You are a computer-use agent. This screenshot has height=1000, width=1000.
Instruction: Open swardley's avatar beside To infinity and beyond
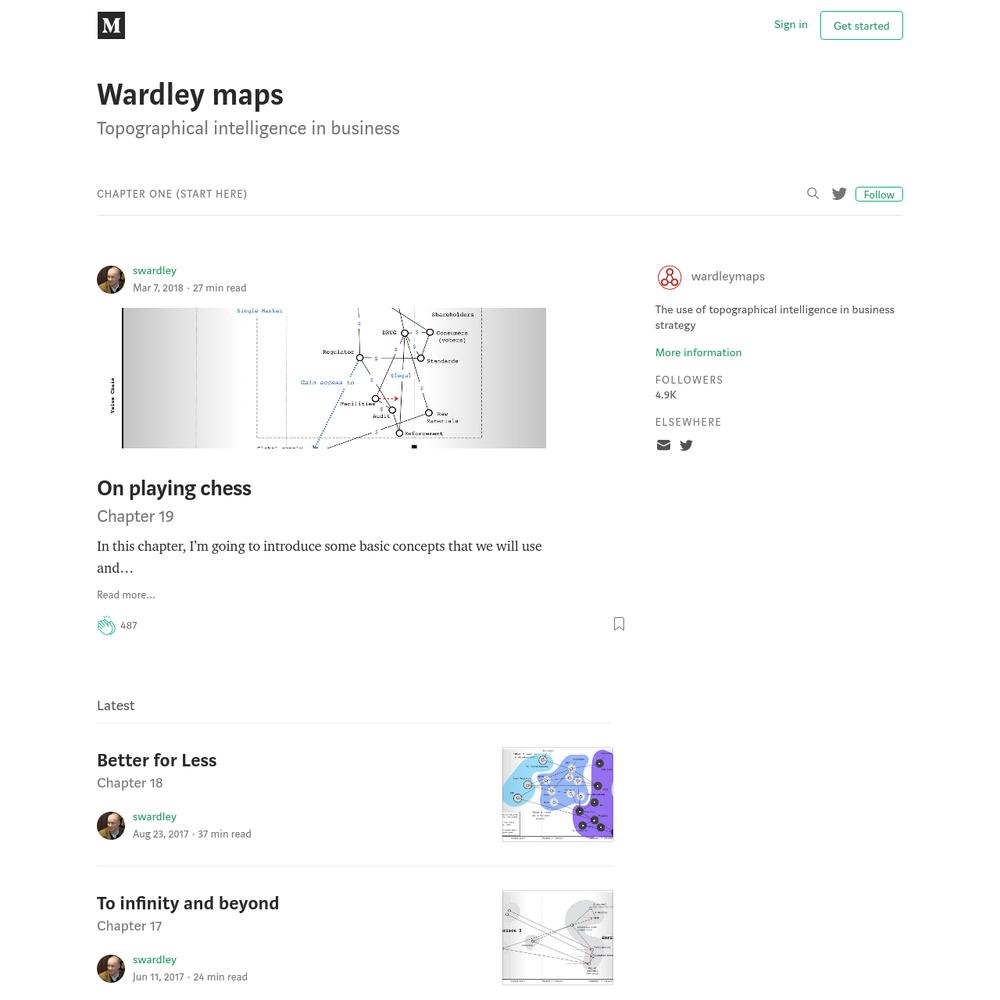tap(111, 968)
